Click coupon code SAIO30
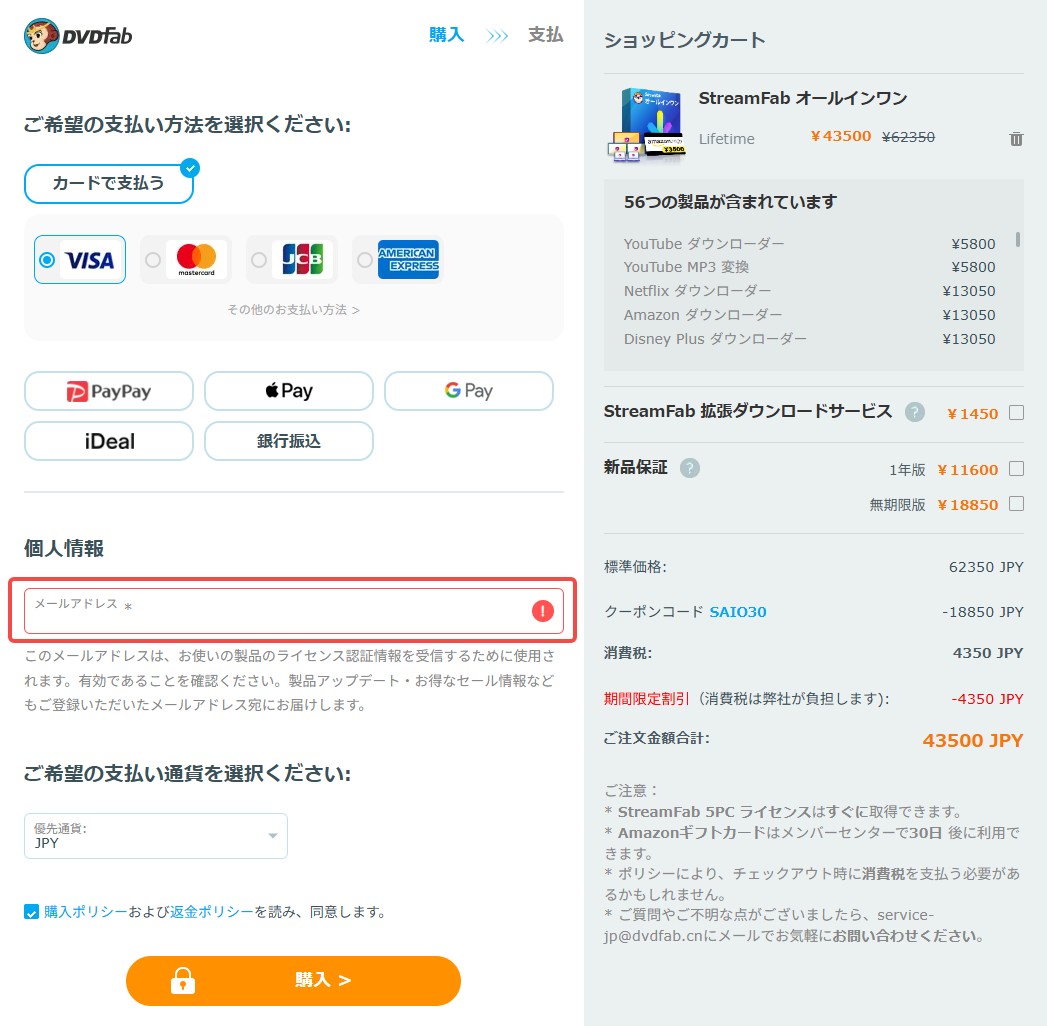The image size is (1047, 1026). [737, 612]
